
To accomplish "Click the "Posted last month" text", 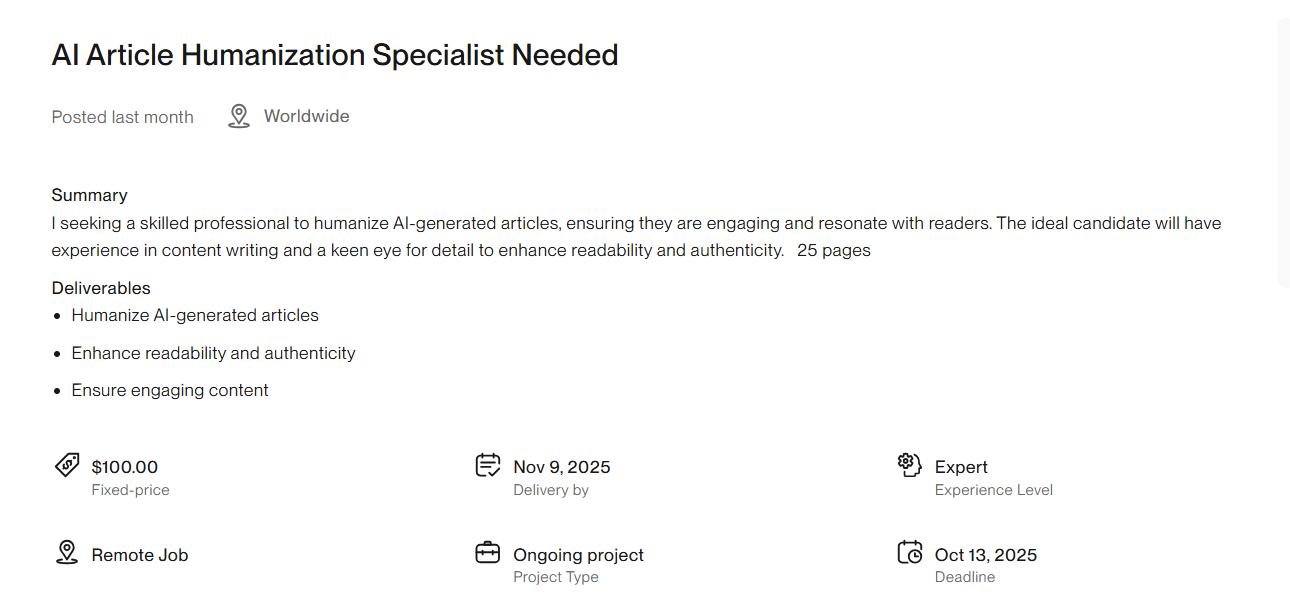I will pos(122,117).
